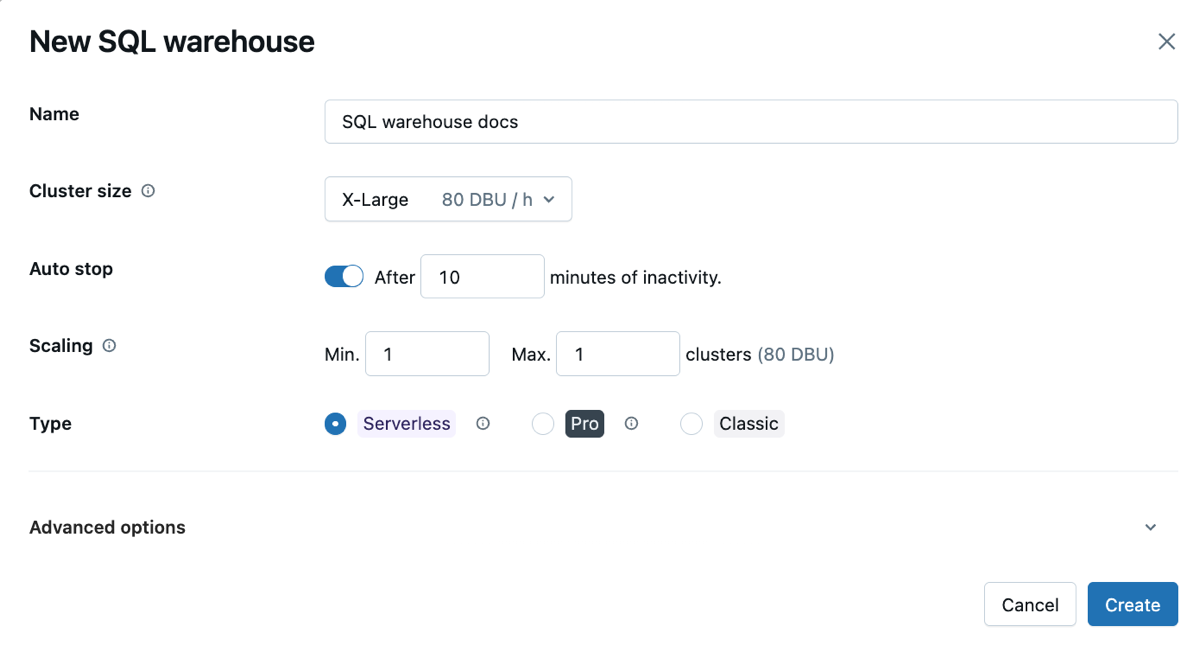Viewport: 1200px width, 659px height.
Task: Click the Pro badge label
Action: click(584, 423)
